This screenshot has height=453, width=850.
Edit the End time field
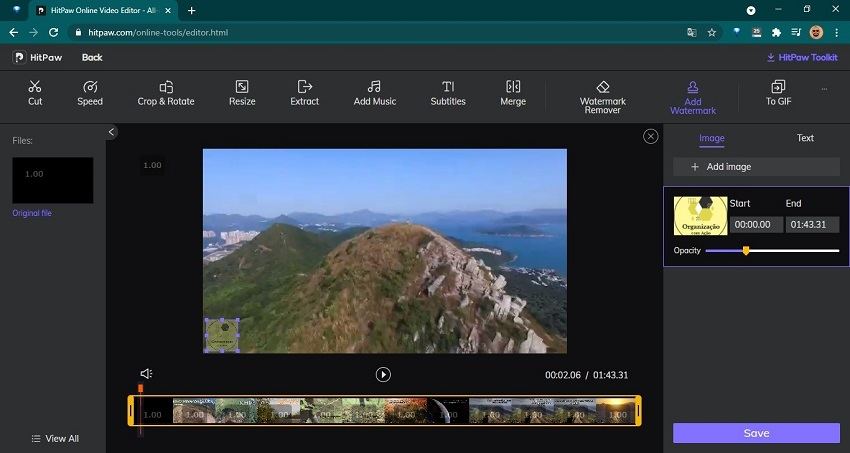[812, 224]
